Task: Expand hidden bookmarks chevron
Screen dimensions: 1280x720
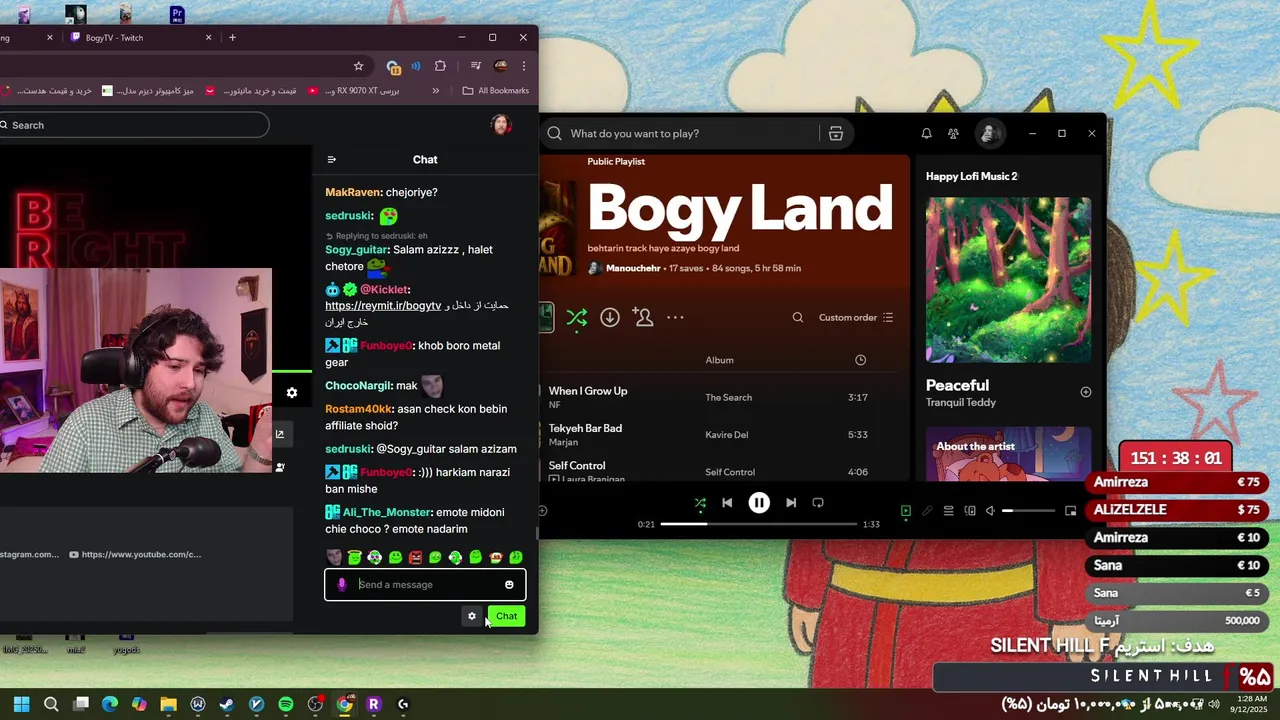Action: (436, 91)
